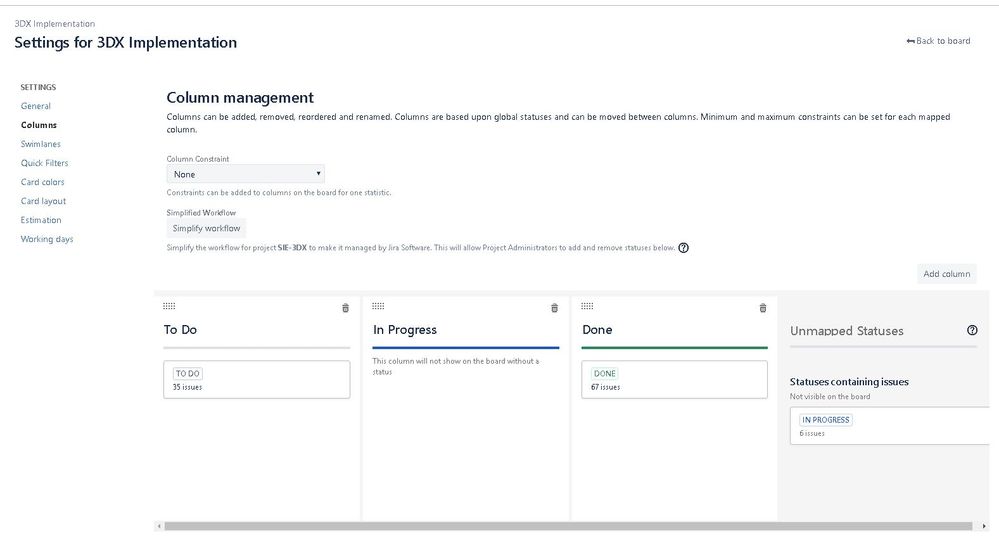The image size is (999, 550).
Task: Click the SIE-3DX project name text
Action: (292, 248)
